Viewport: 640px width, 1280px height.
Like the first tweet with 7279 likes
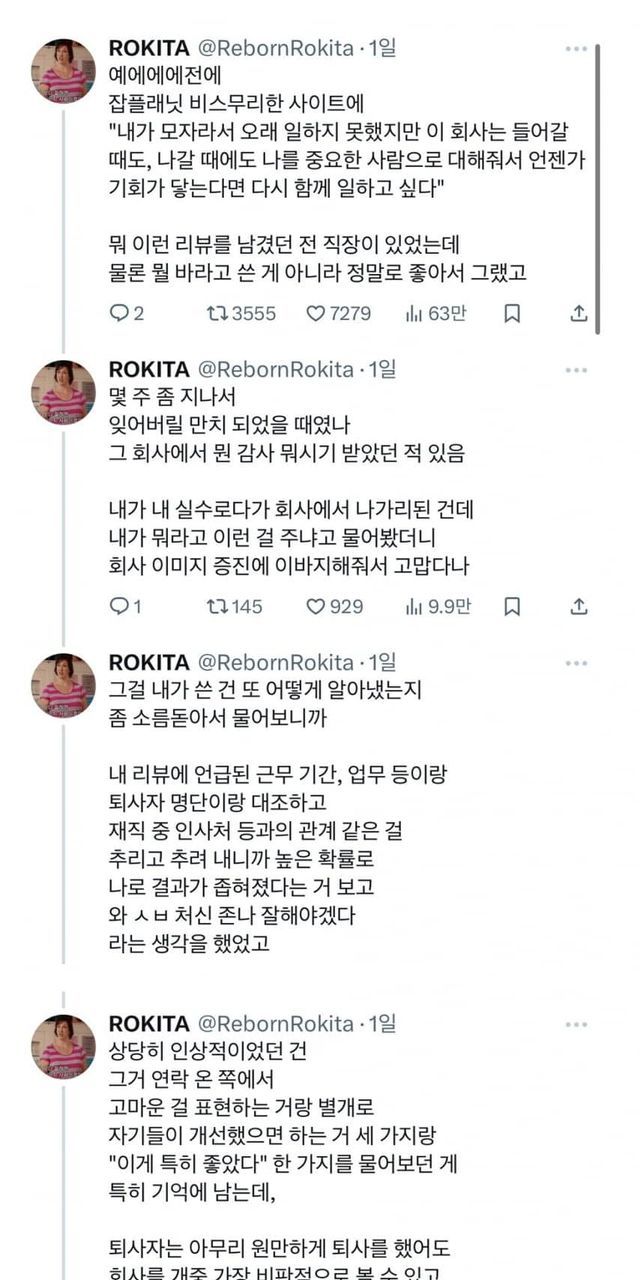pyautogui.click(x=316, y=313)
